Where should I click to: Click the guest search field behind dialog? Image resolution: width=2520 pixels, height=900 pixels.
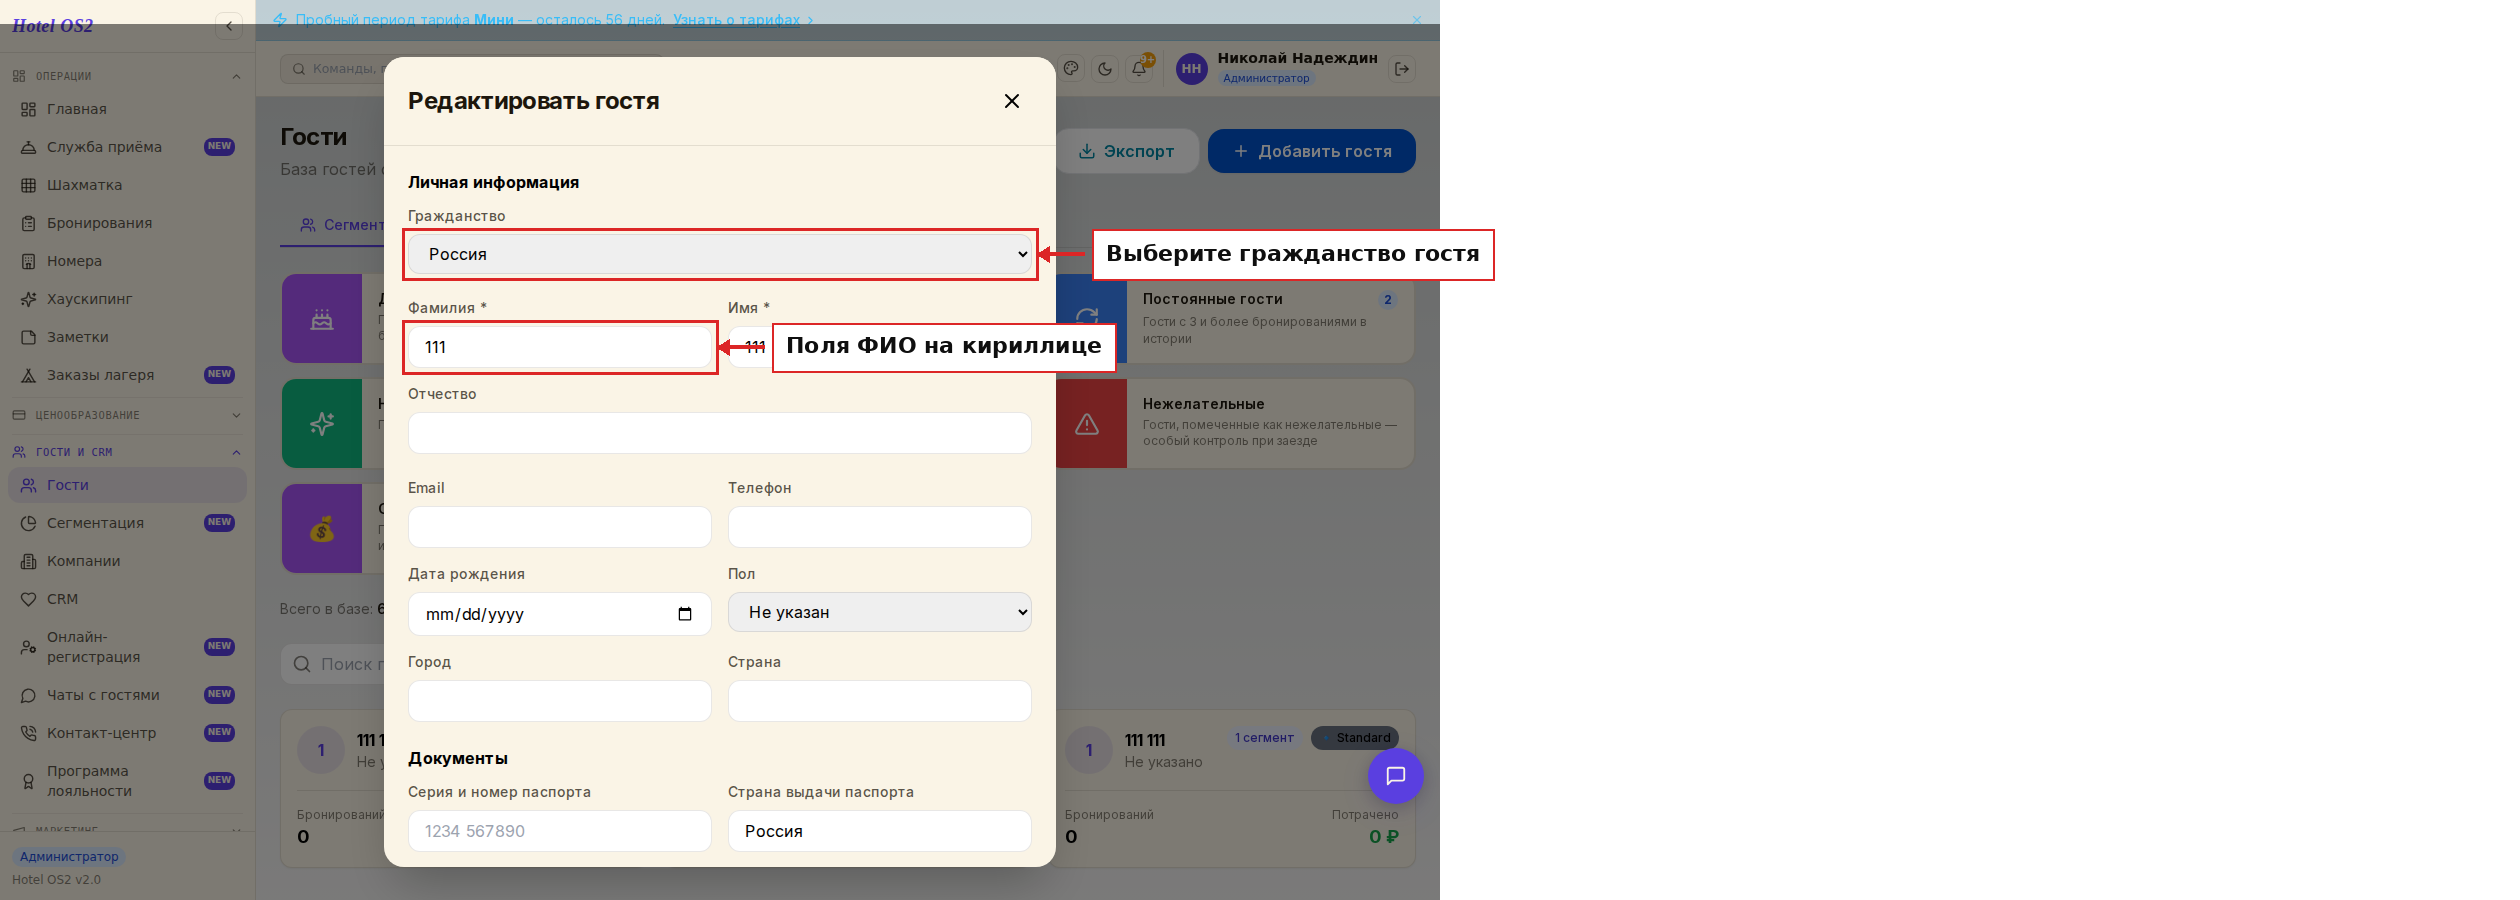point(334,664)
